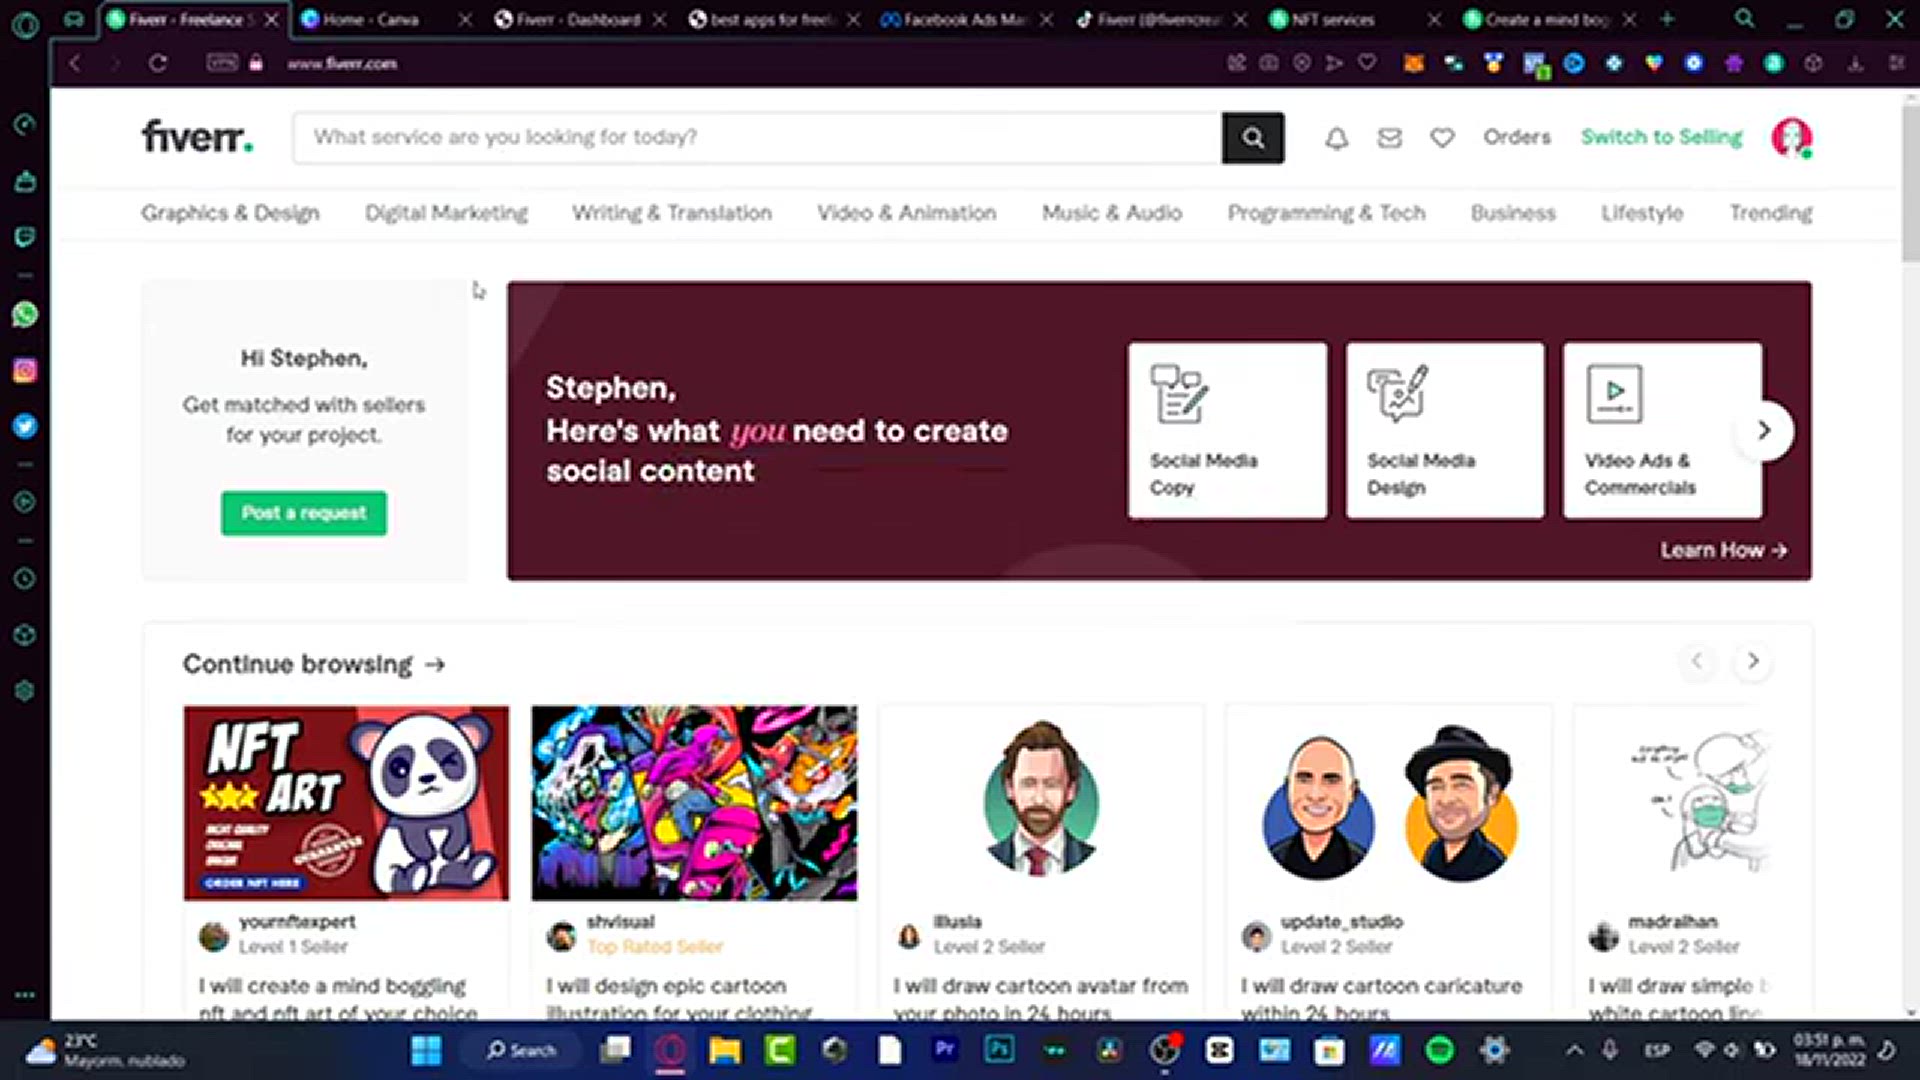Image resolution: width=1920 pixels, height=1080 pixels.
Task: Click the Post a request button
Action: coord(304,513)
